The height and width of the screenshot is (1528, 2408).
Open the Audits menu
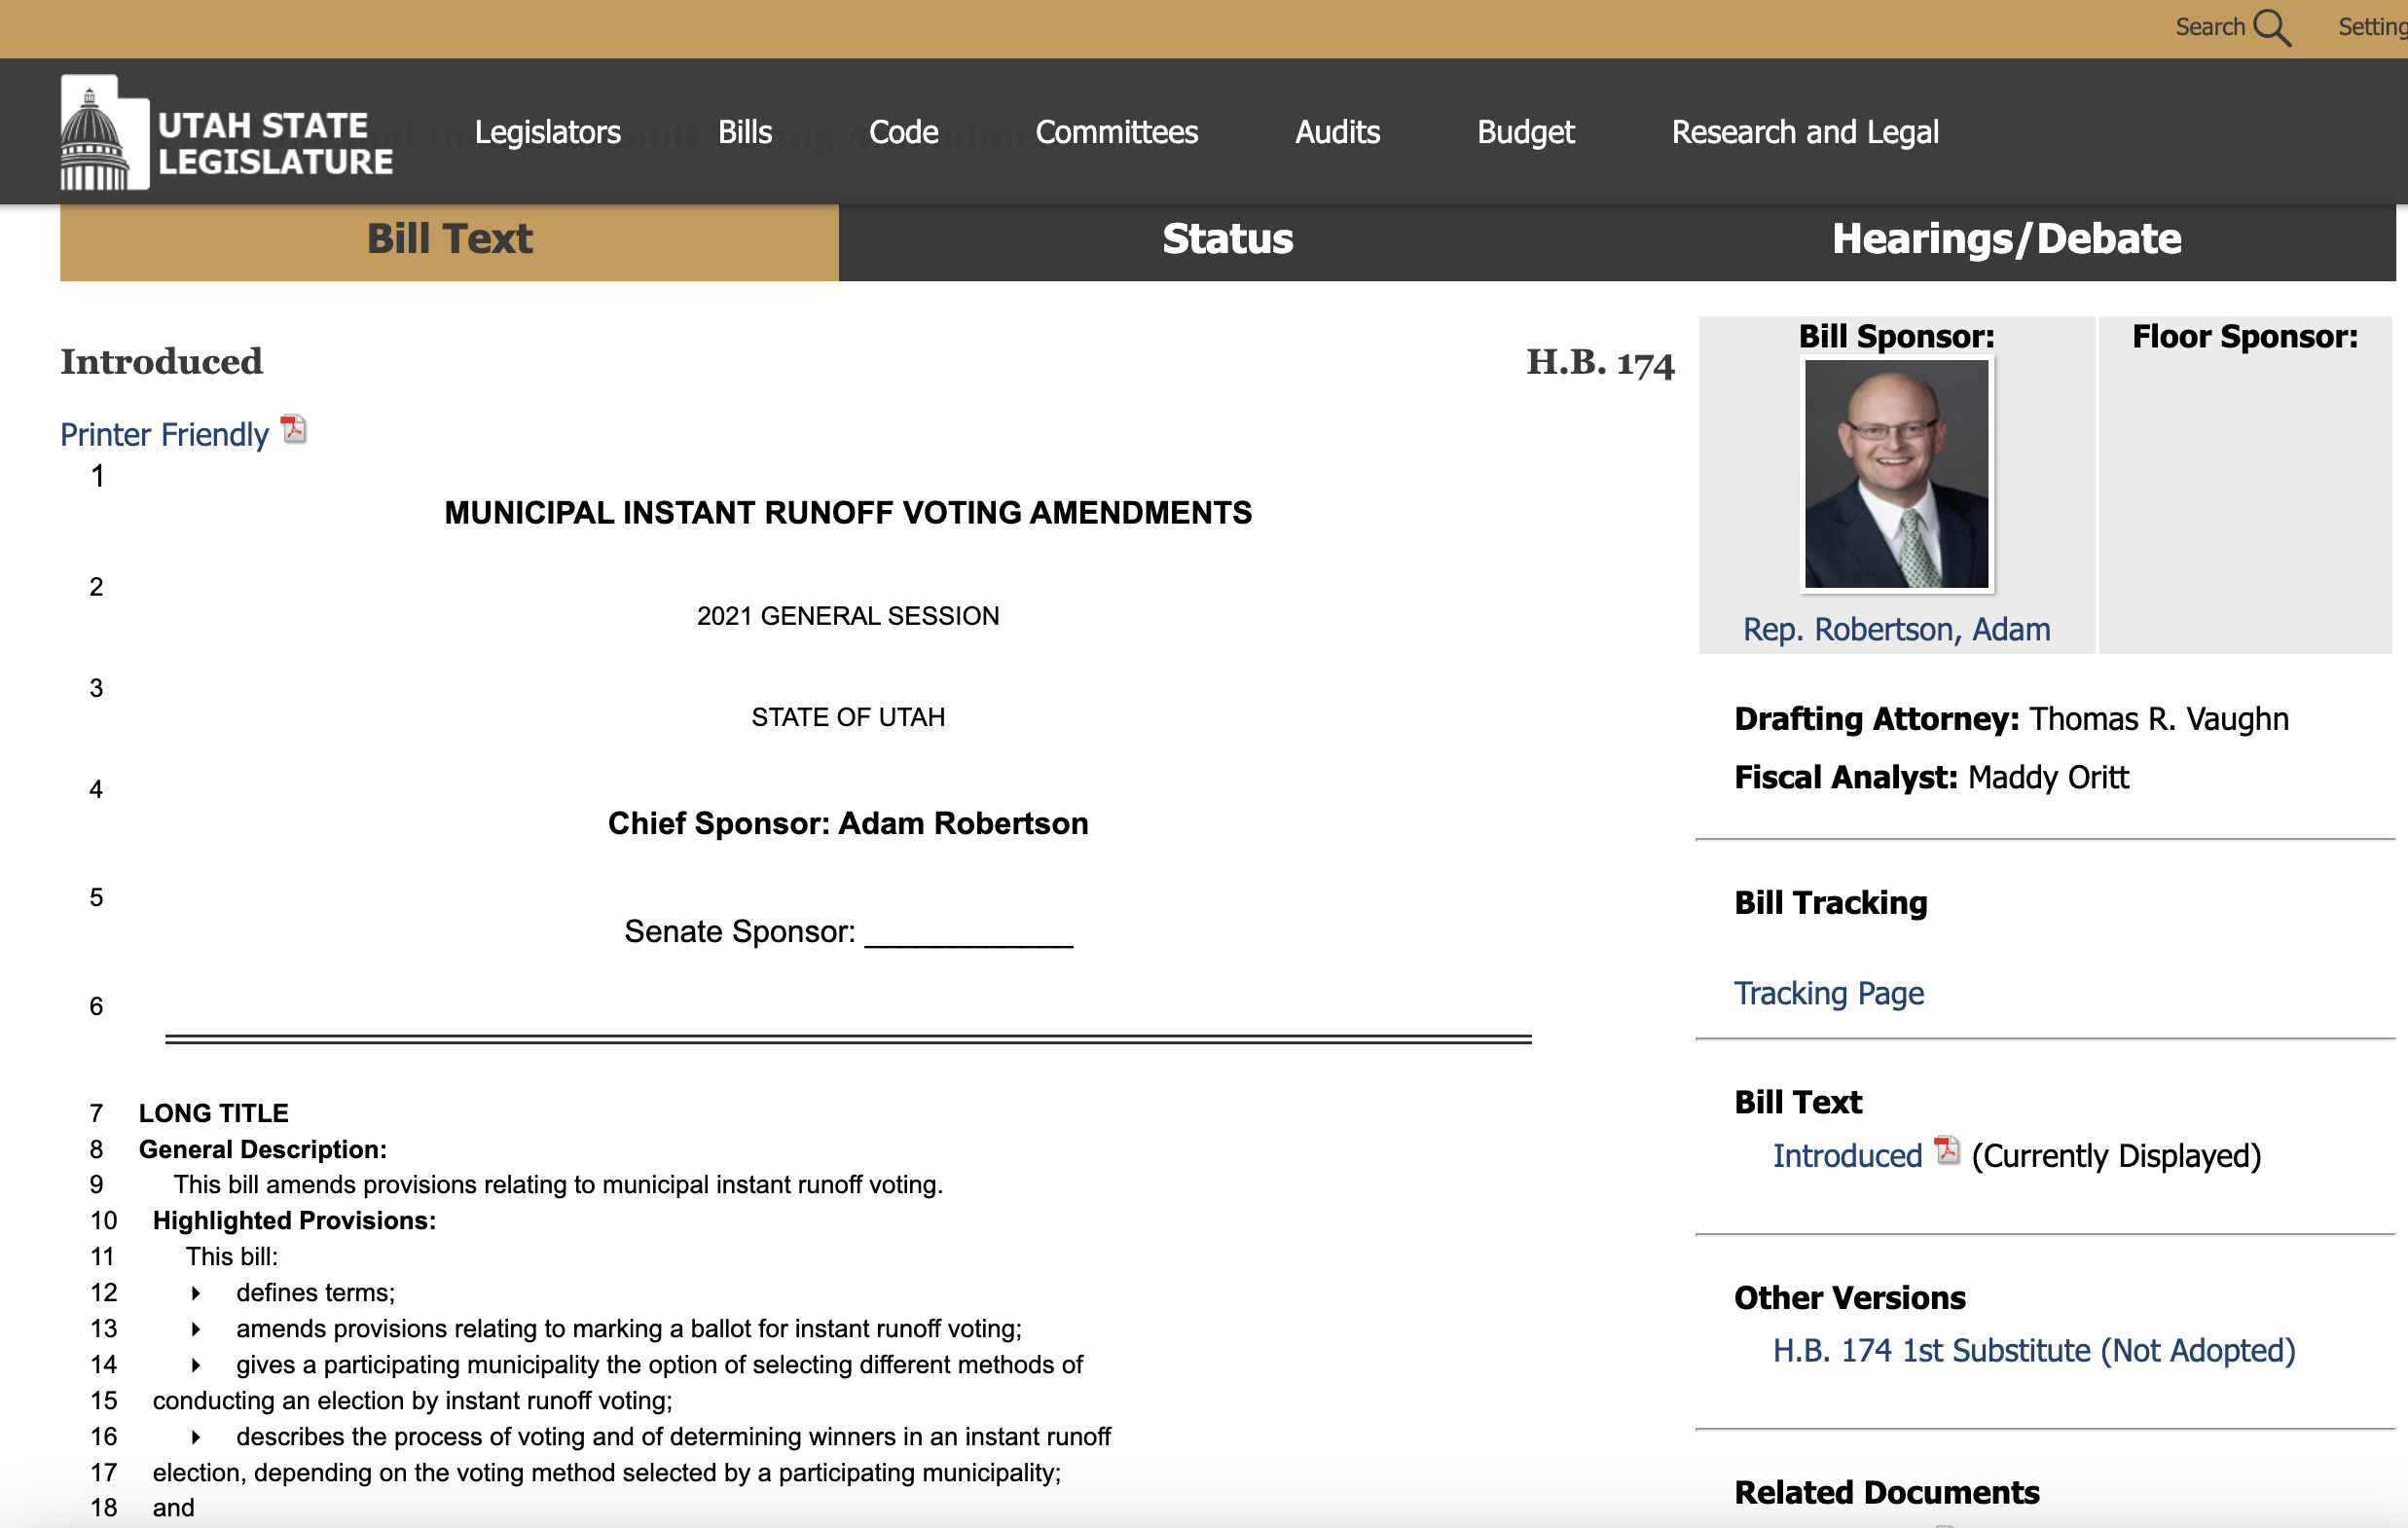[x=1337, y=132]
